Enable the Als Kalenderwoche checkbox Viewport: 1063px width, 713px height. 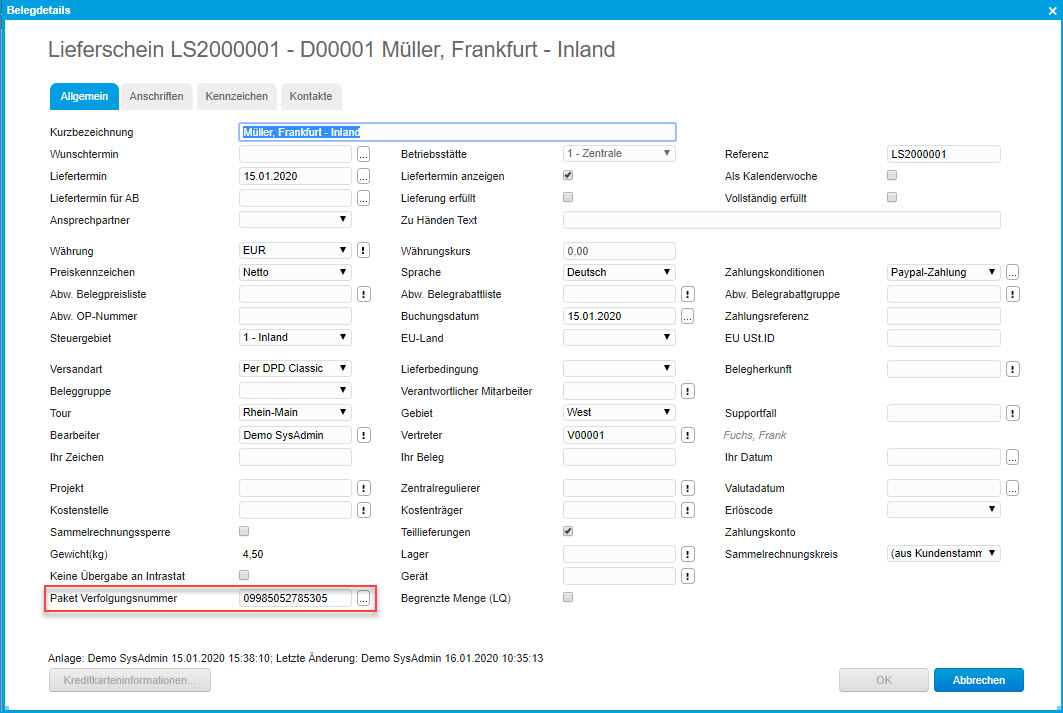(892, 175)
